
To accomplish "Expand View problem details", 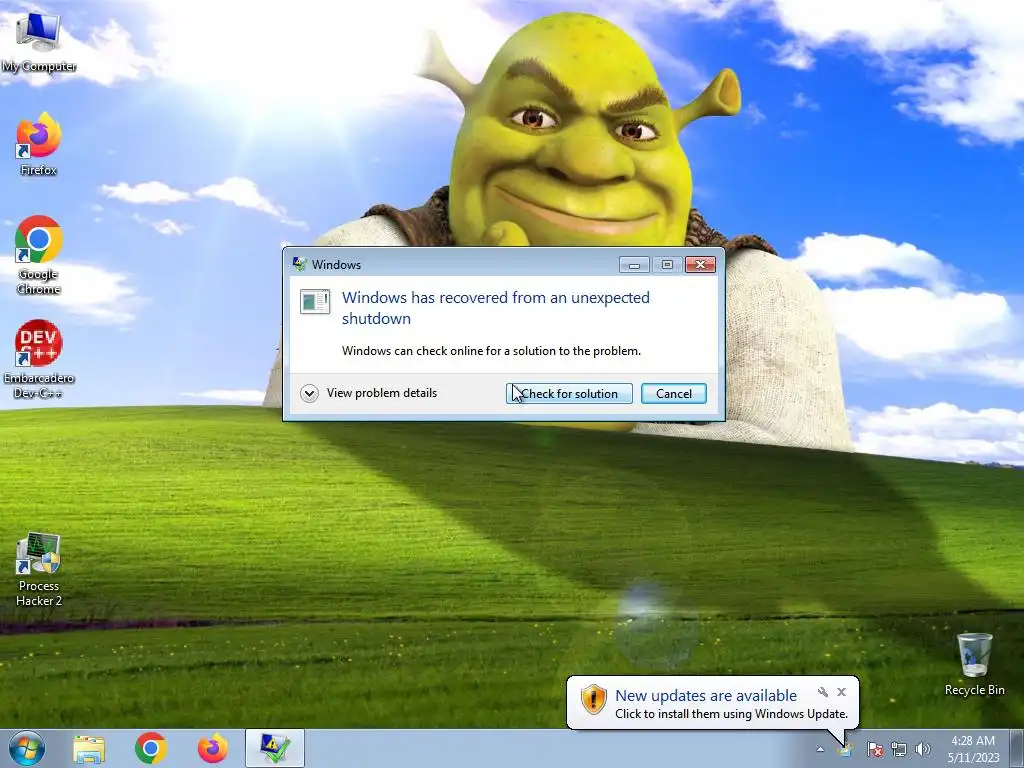I will tap(369, 393).
